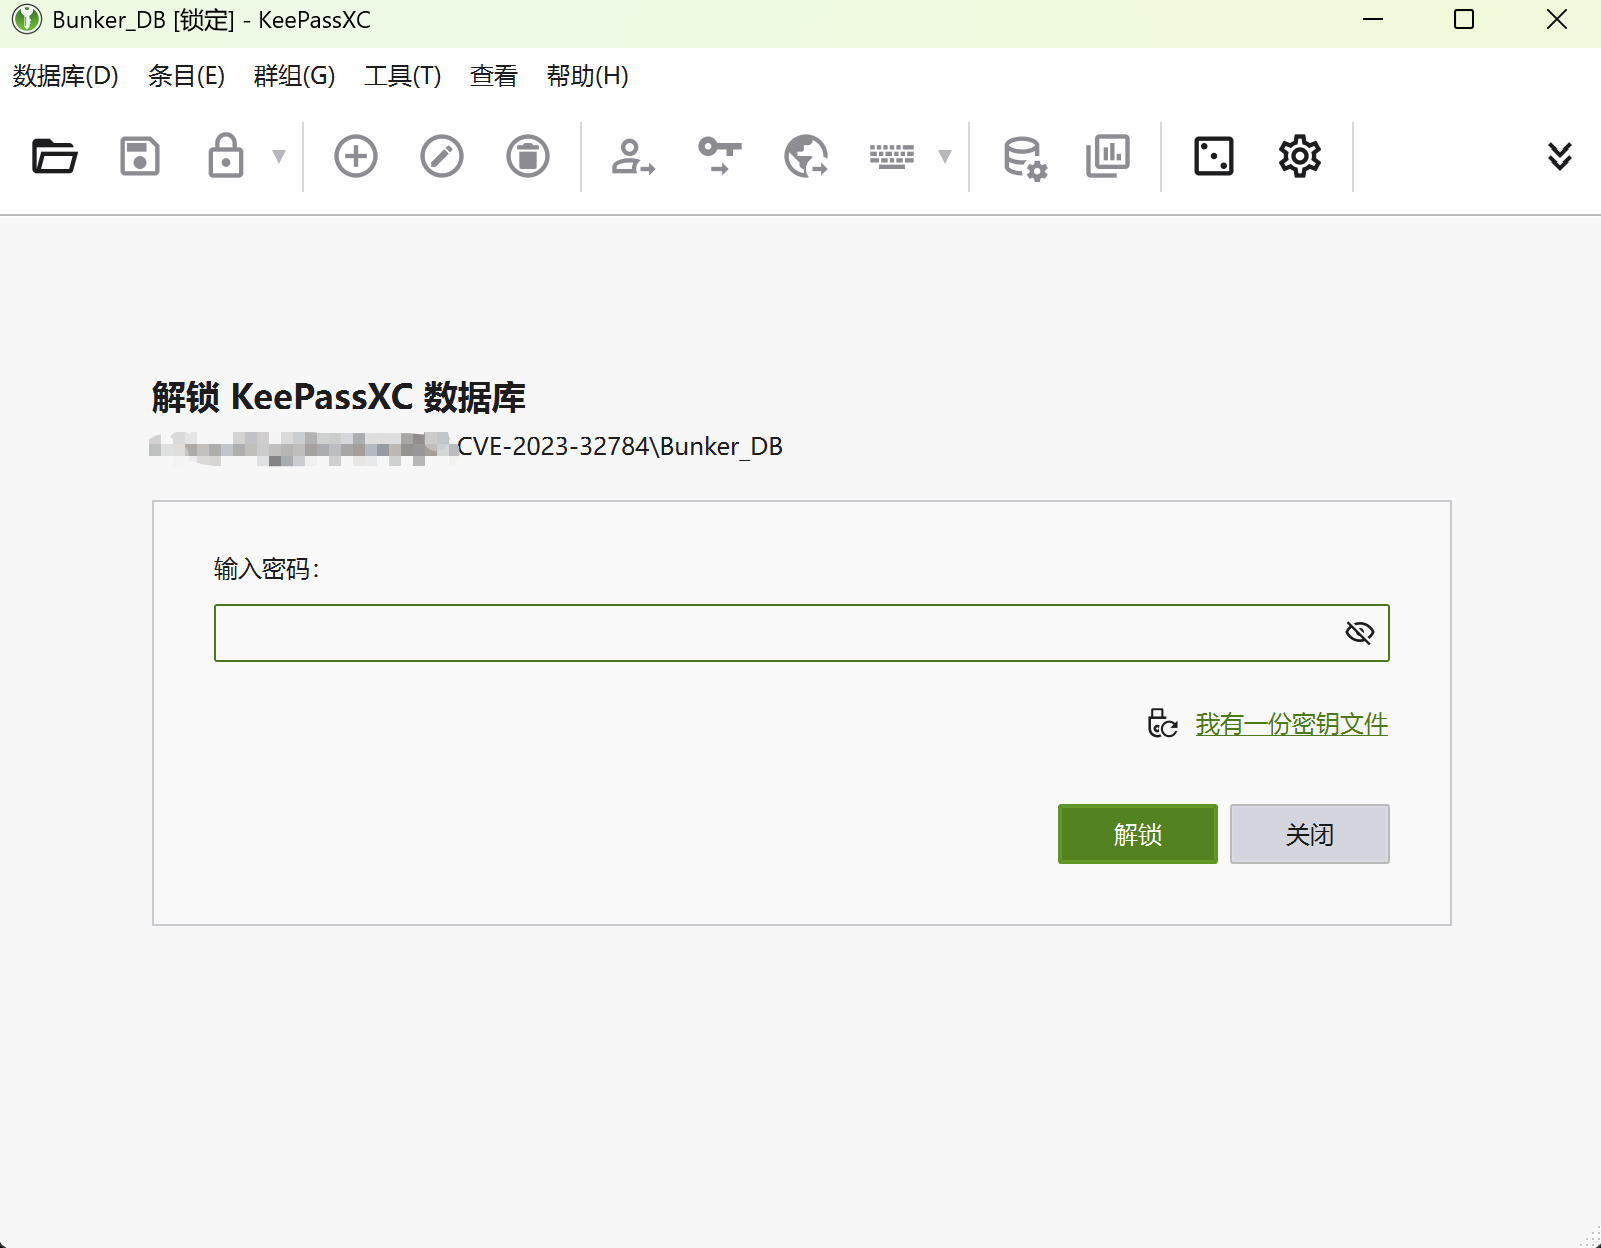Click the green 解锁 button

coord(1138,834)
